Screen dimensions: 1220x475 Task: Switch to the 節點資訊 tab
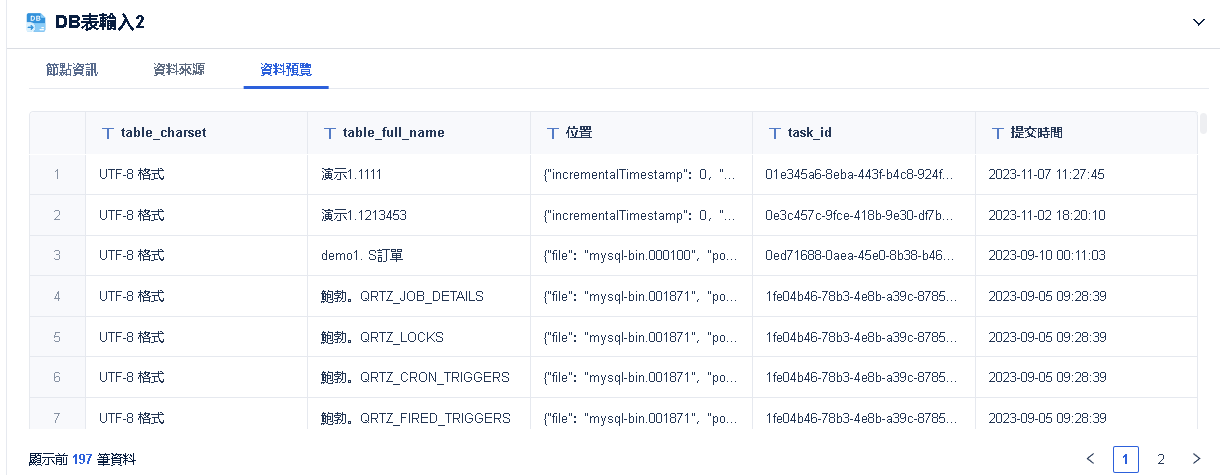(72, 70)
